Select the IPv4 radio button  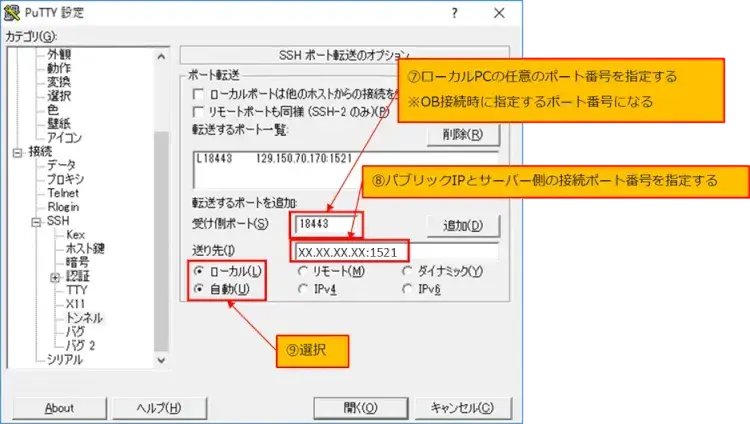[x=304, y=289]
